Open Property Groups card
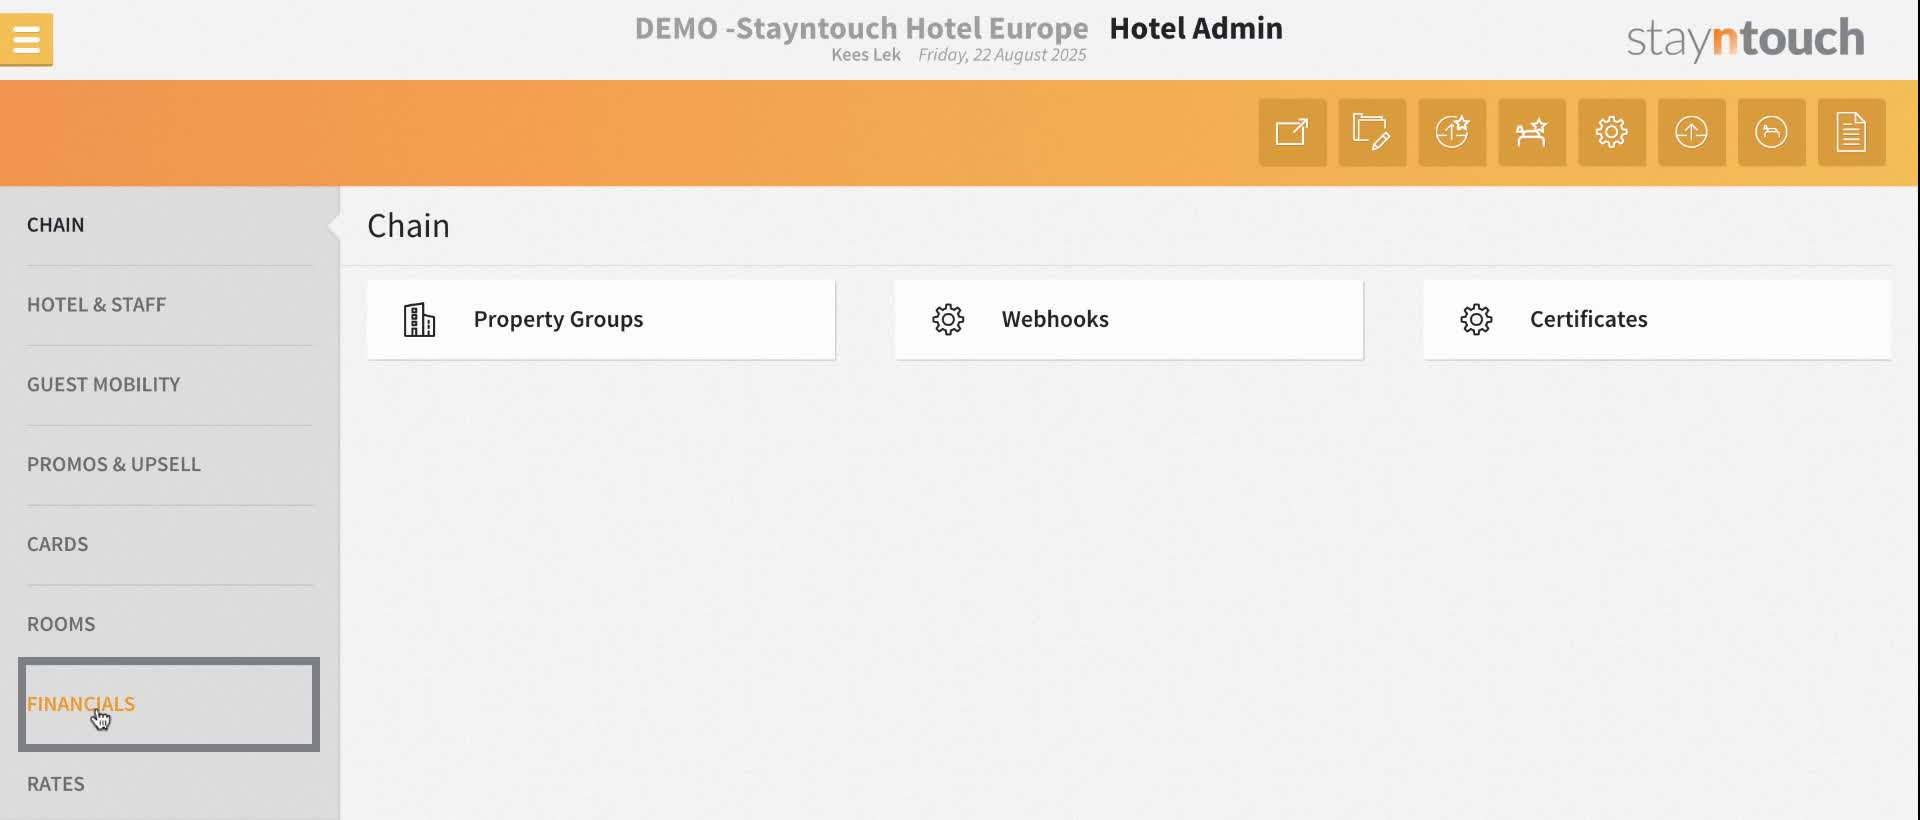 (x=601, y=320)
